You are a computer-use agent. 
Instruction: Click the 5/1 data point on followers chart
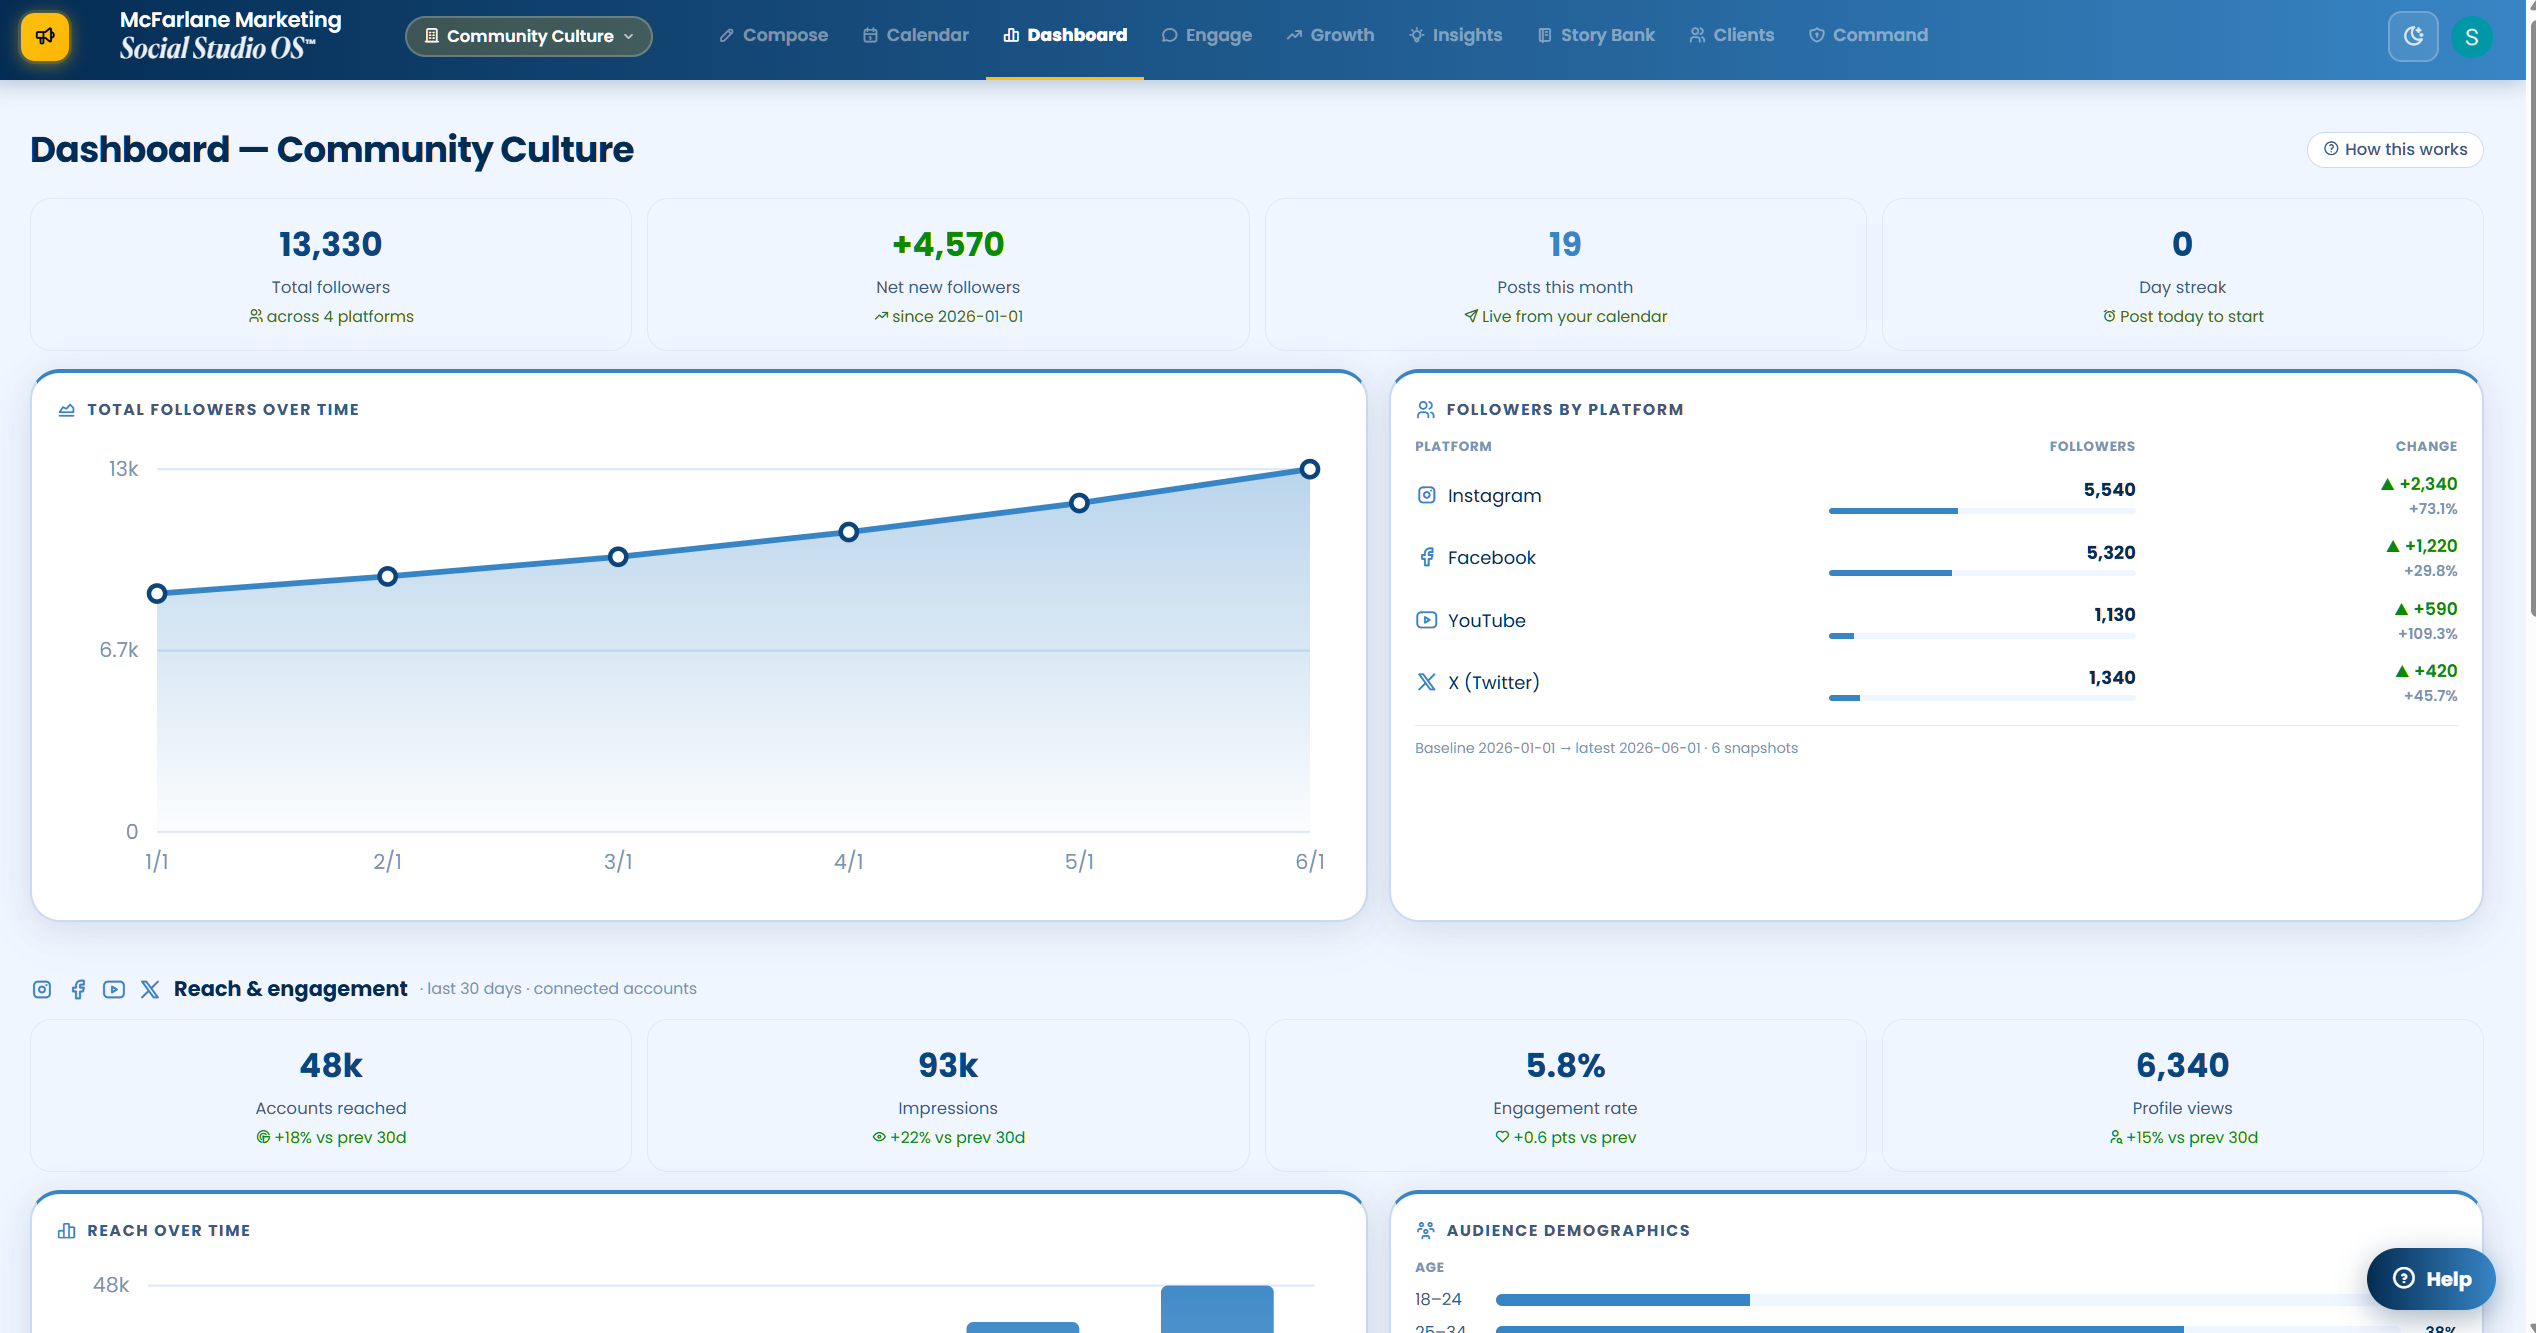pyautogui.click(x=1079, y=503)
